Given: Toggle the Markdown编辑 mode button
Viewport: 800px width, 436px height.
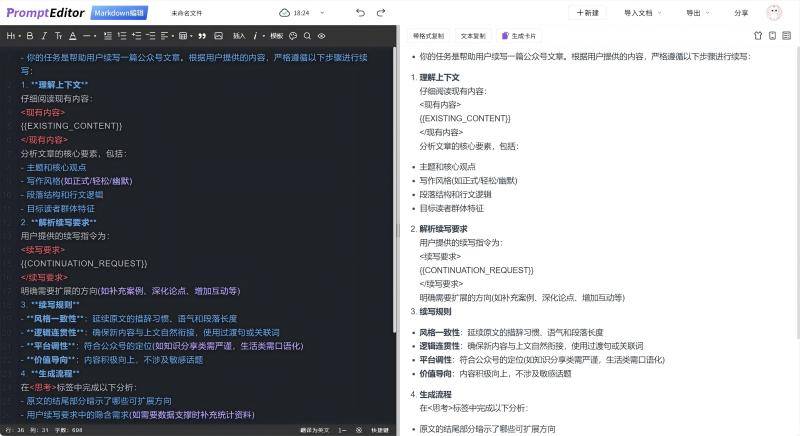Looking at the screenshot, I should point(119,13).
